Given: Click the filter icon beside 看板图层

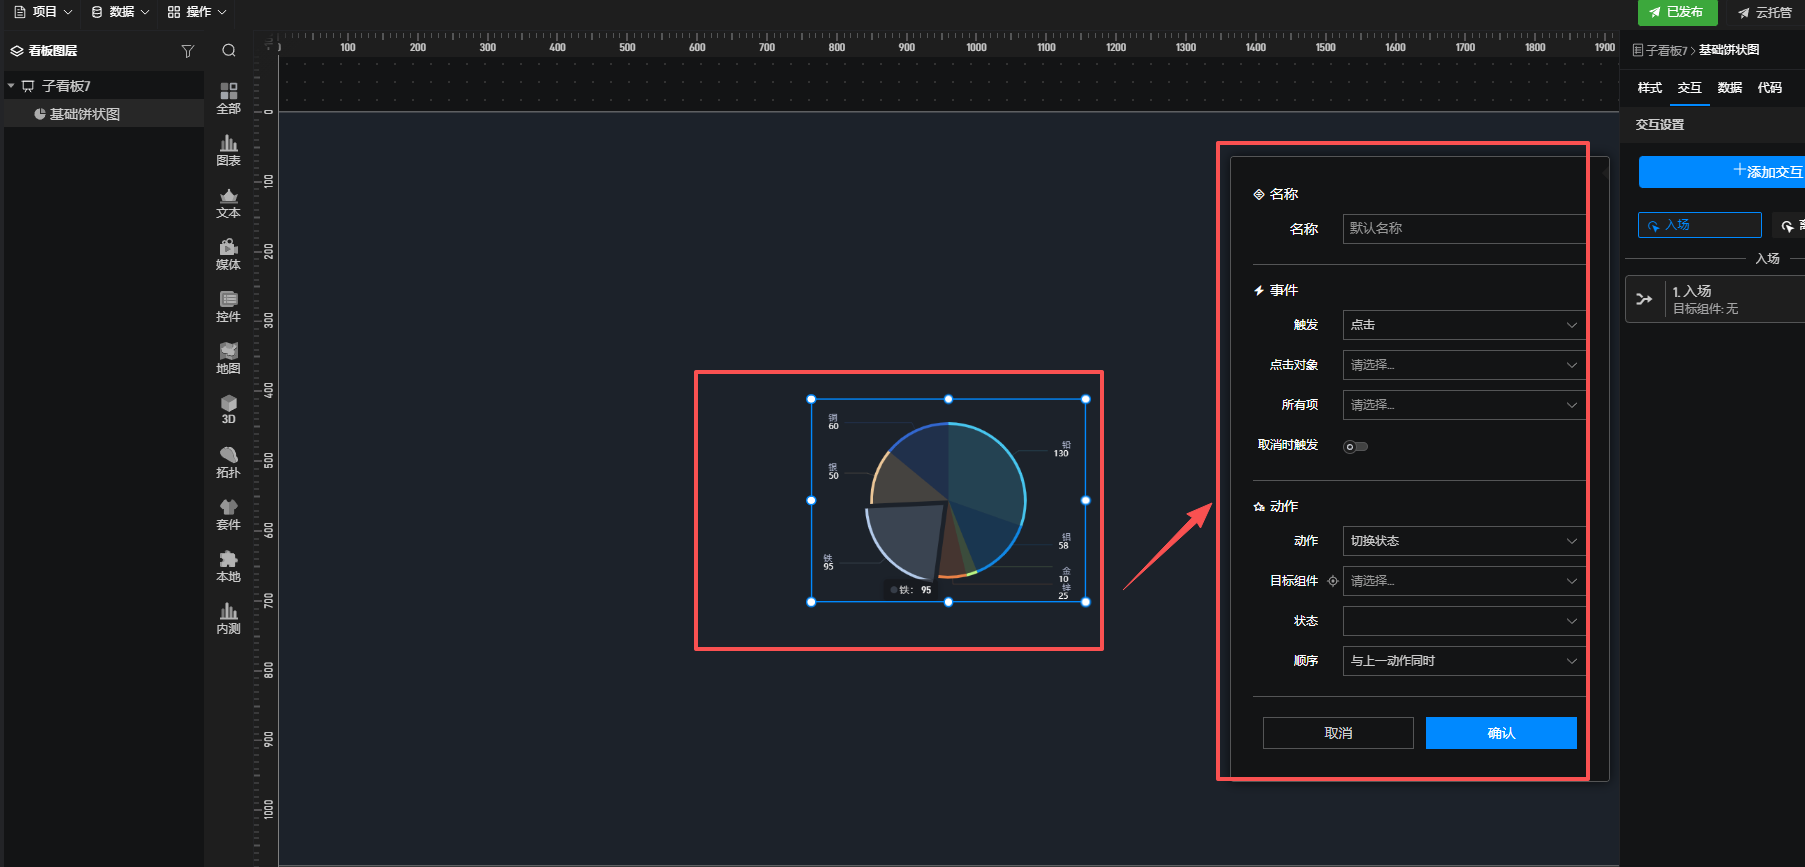Looking at the screenshot, I should tap(187, 51).
